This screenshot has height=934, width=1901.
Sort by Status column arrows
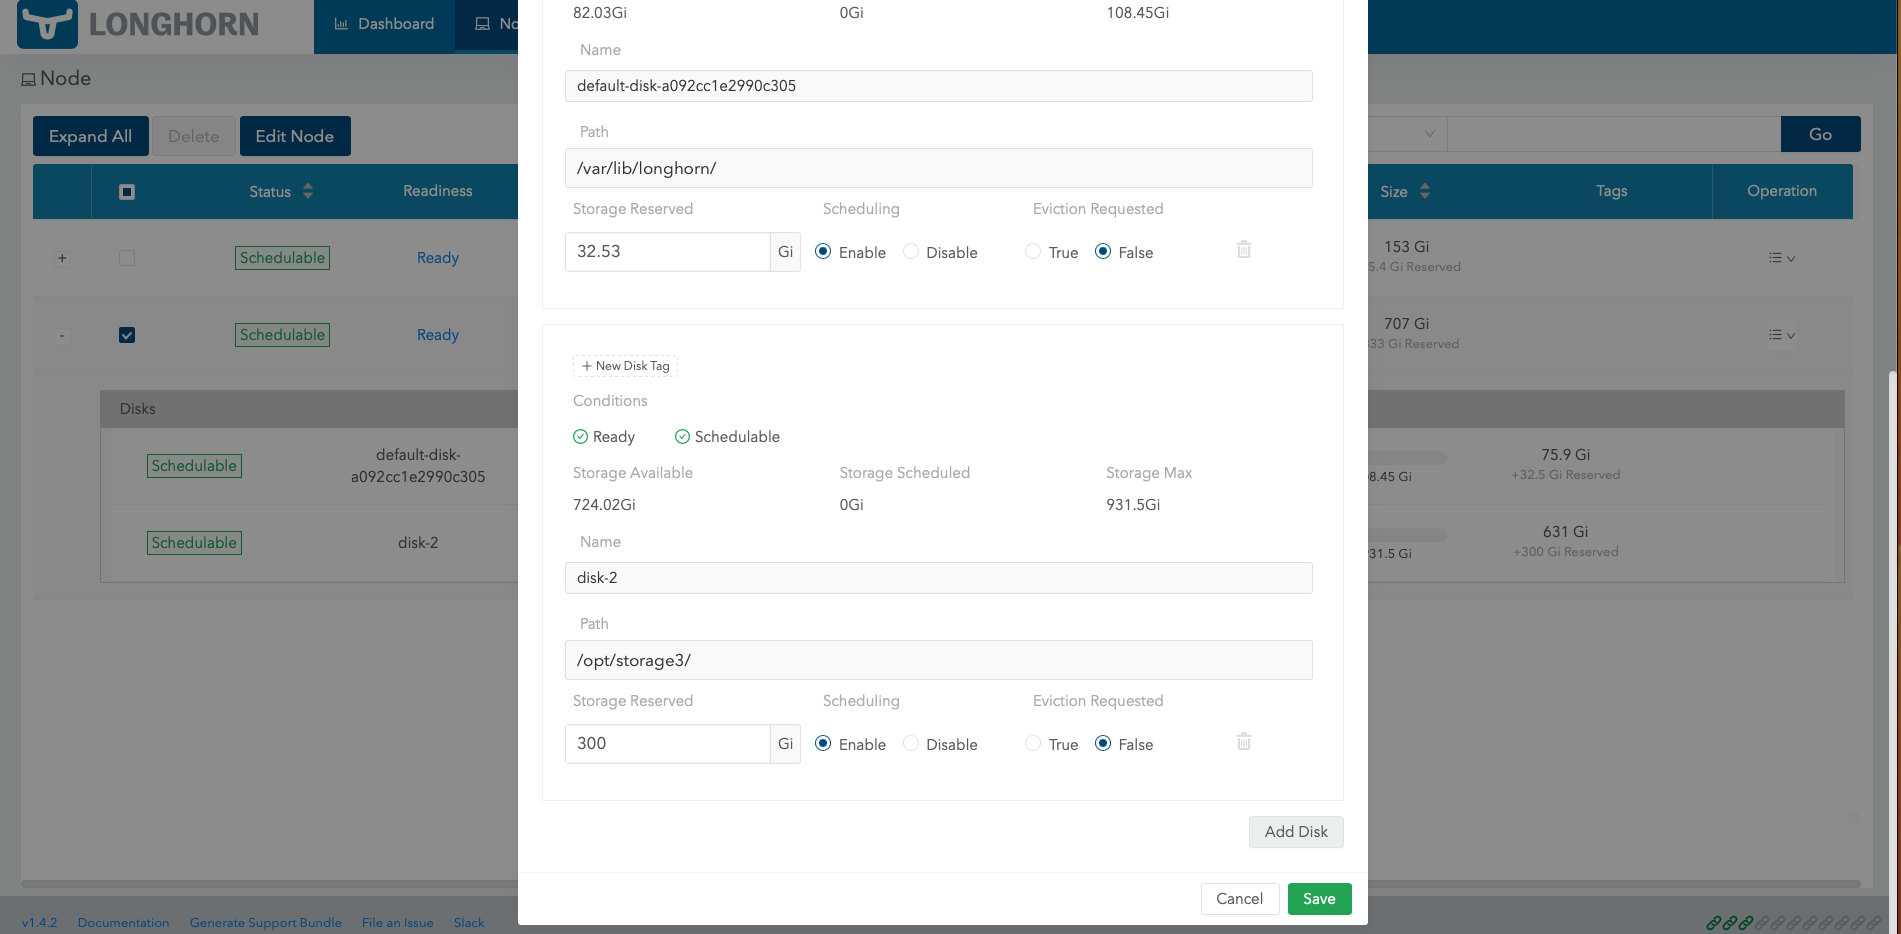(x=308, y=191)
